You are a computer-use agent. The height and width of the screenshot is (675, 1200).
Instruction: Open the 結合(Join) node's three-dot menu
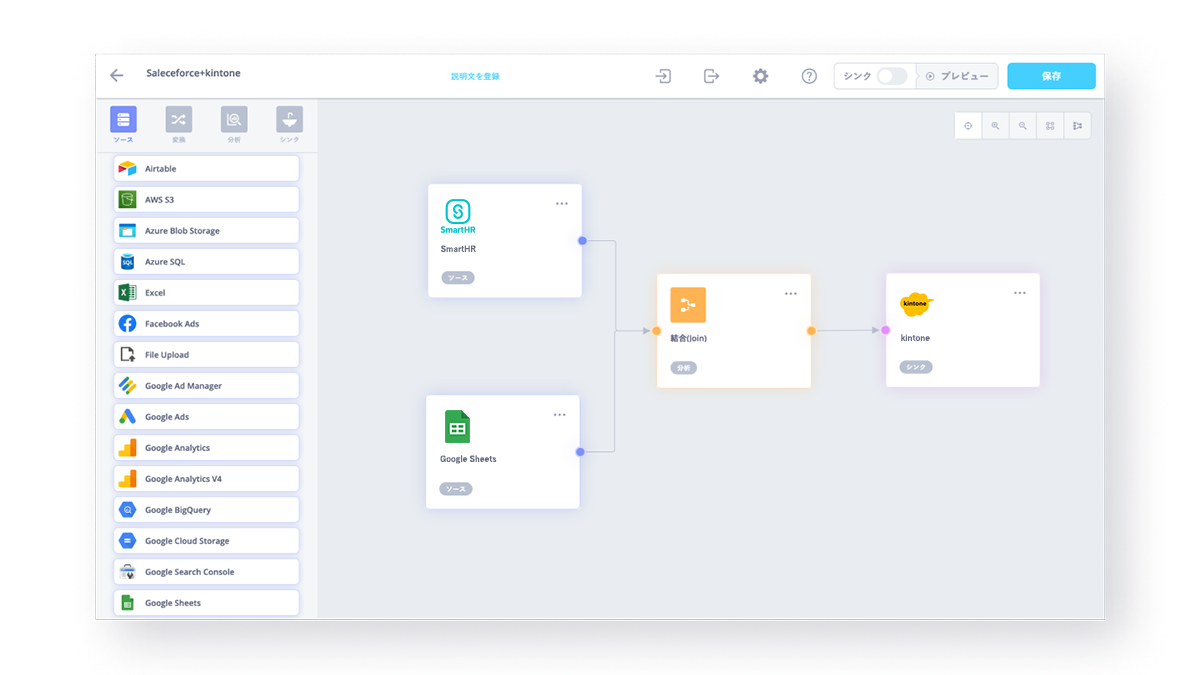pos(791,293)
